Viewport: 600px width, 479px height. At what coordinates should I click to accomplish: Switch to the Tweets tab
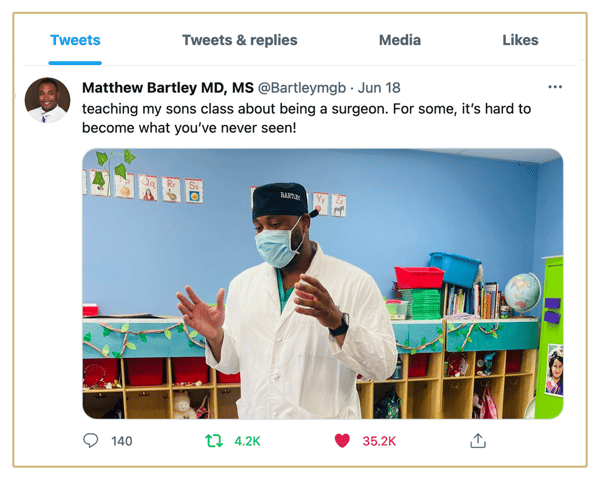pyautogui.click(x=75, y=40)
